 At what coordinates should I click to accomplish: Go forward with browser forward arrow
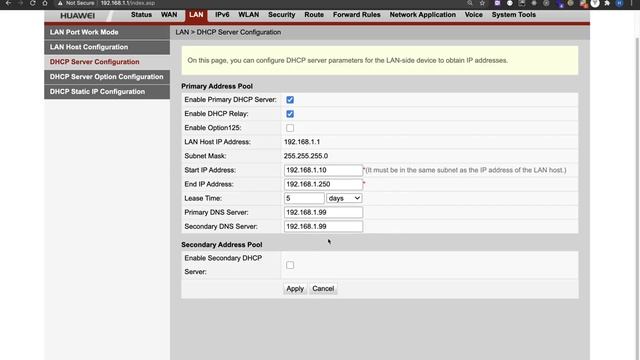click(20, 3)
